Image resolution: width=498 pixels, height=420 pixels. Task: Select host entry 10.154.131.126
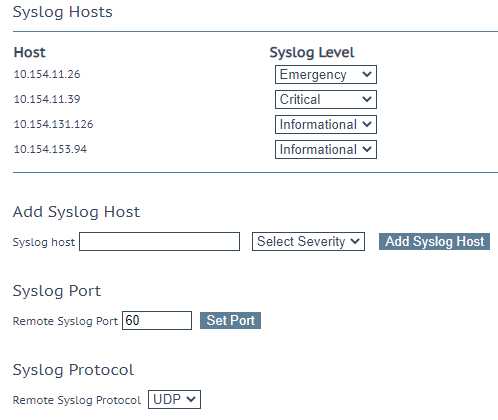tap(53, 124)
